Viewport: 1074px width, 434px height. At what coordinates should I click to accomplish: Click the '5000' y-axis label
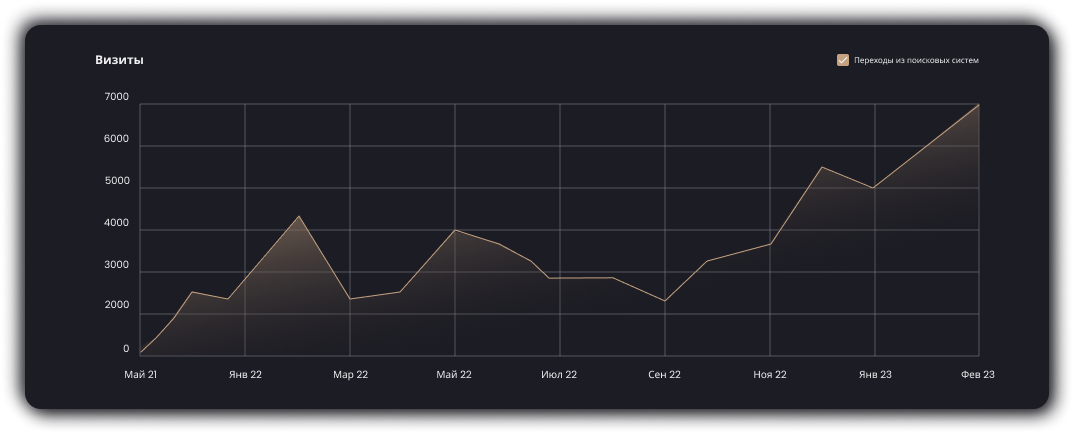116,181
